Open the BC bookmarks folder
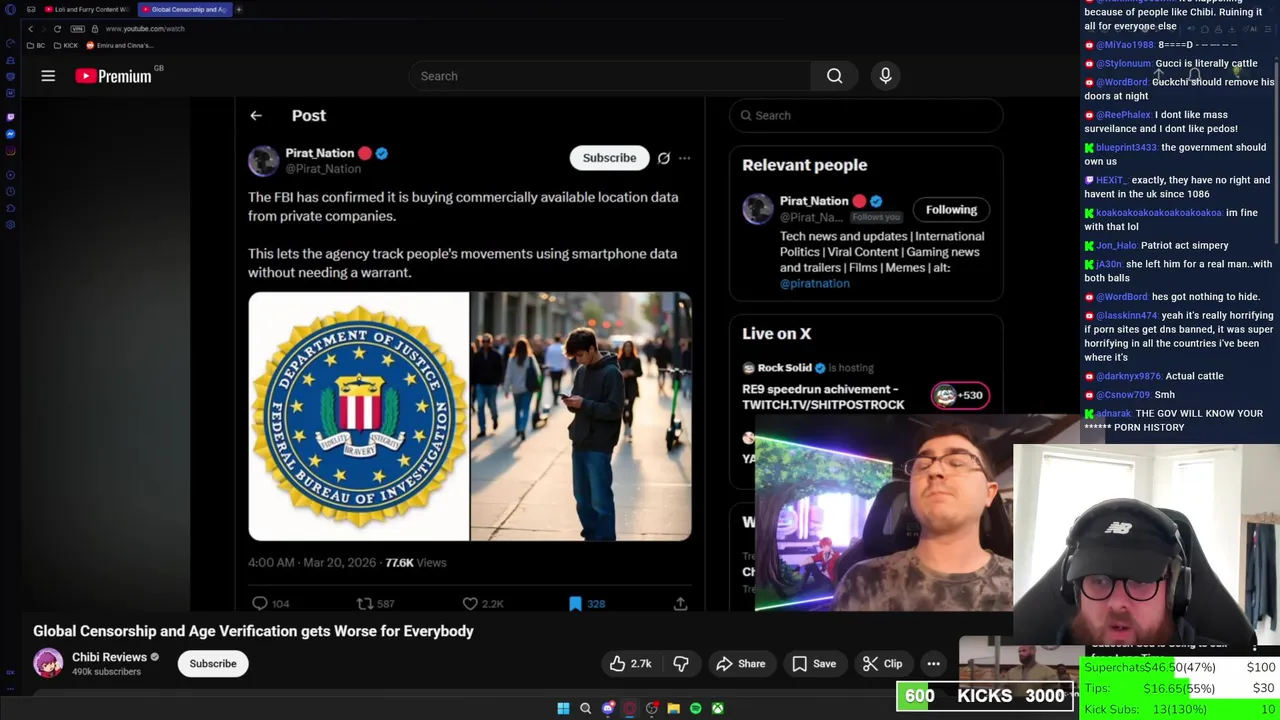This screenshot has height=720, width=1280. [x=36, y=45]
